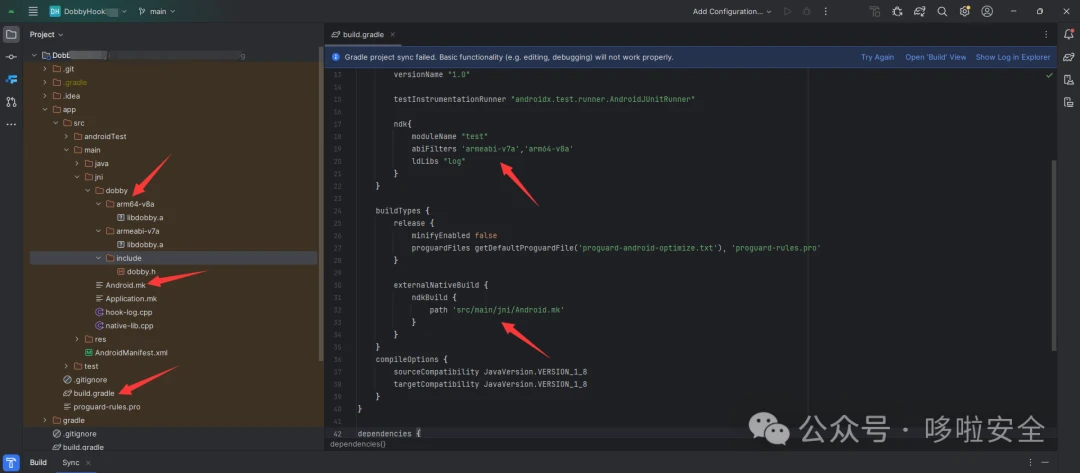1080x473 pixels.
Task: Open the main menu hamburger icon
Action: click(x=33, y=11)
